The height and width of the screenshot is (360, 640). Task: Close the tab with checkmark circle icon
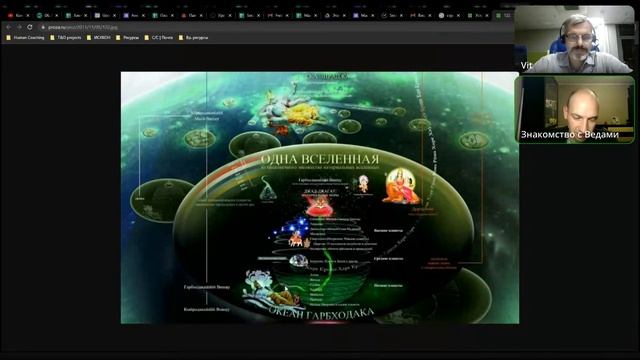pos(402,16)
